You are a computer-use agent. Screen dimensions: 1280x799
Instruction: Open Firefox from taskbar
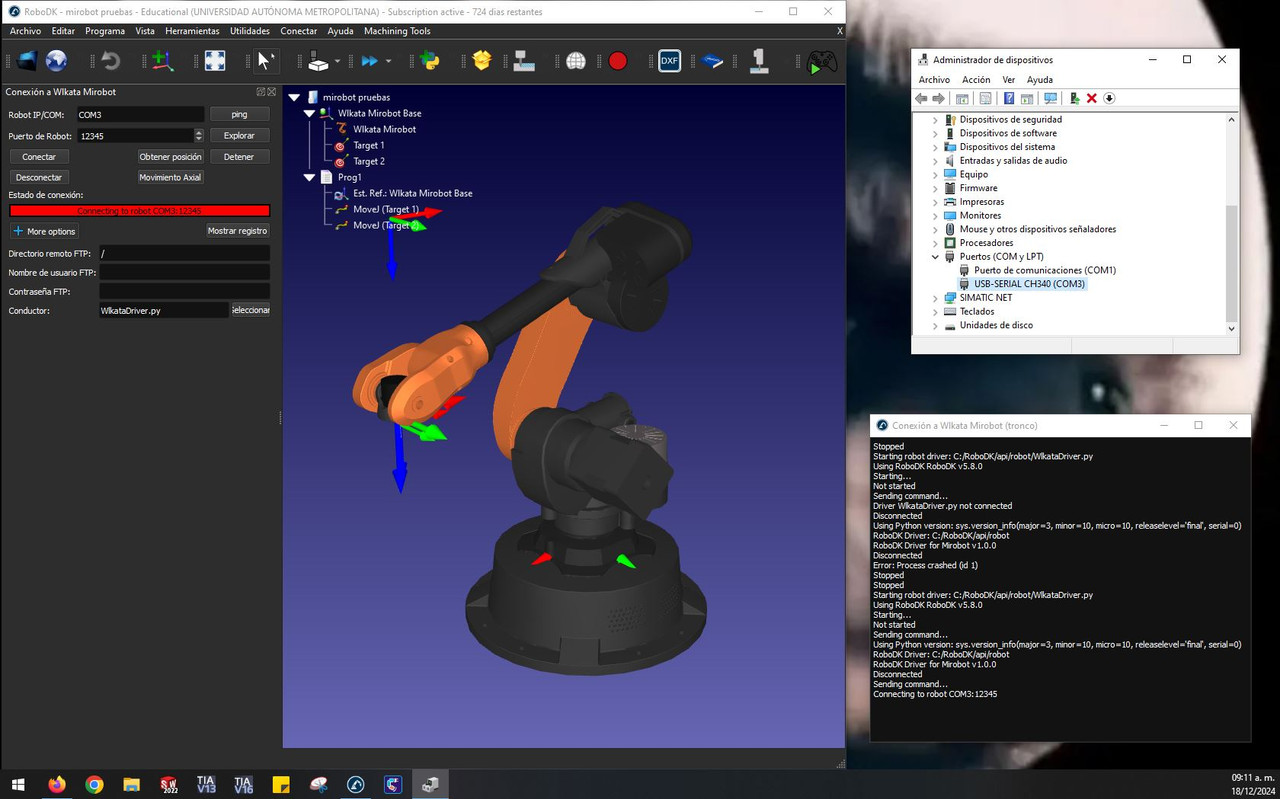(57, 785)
